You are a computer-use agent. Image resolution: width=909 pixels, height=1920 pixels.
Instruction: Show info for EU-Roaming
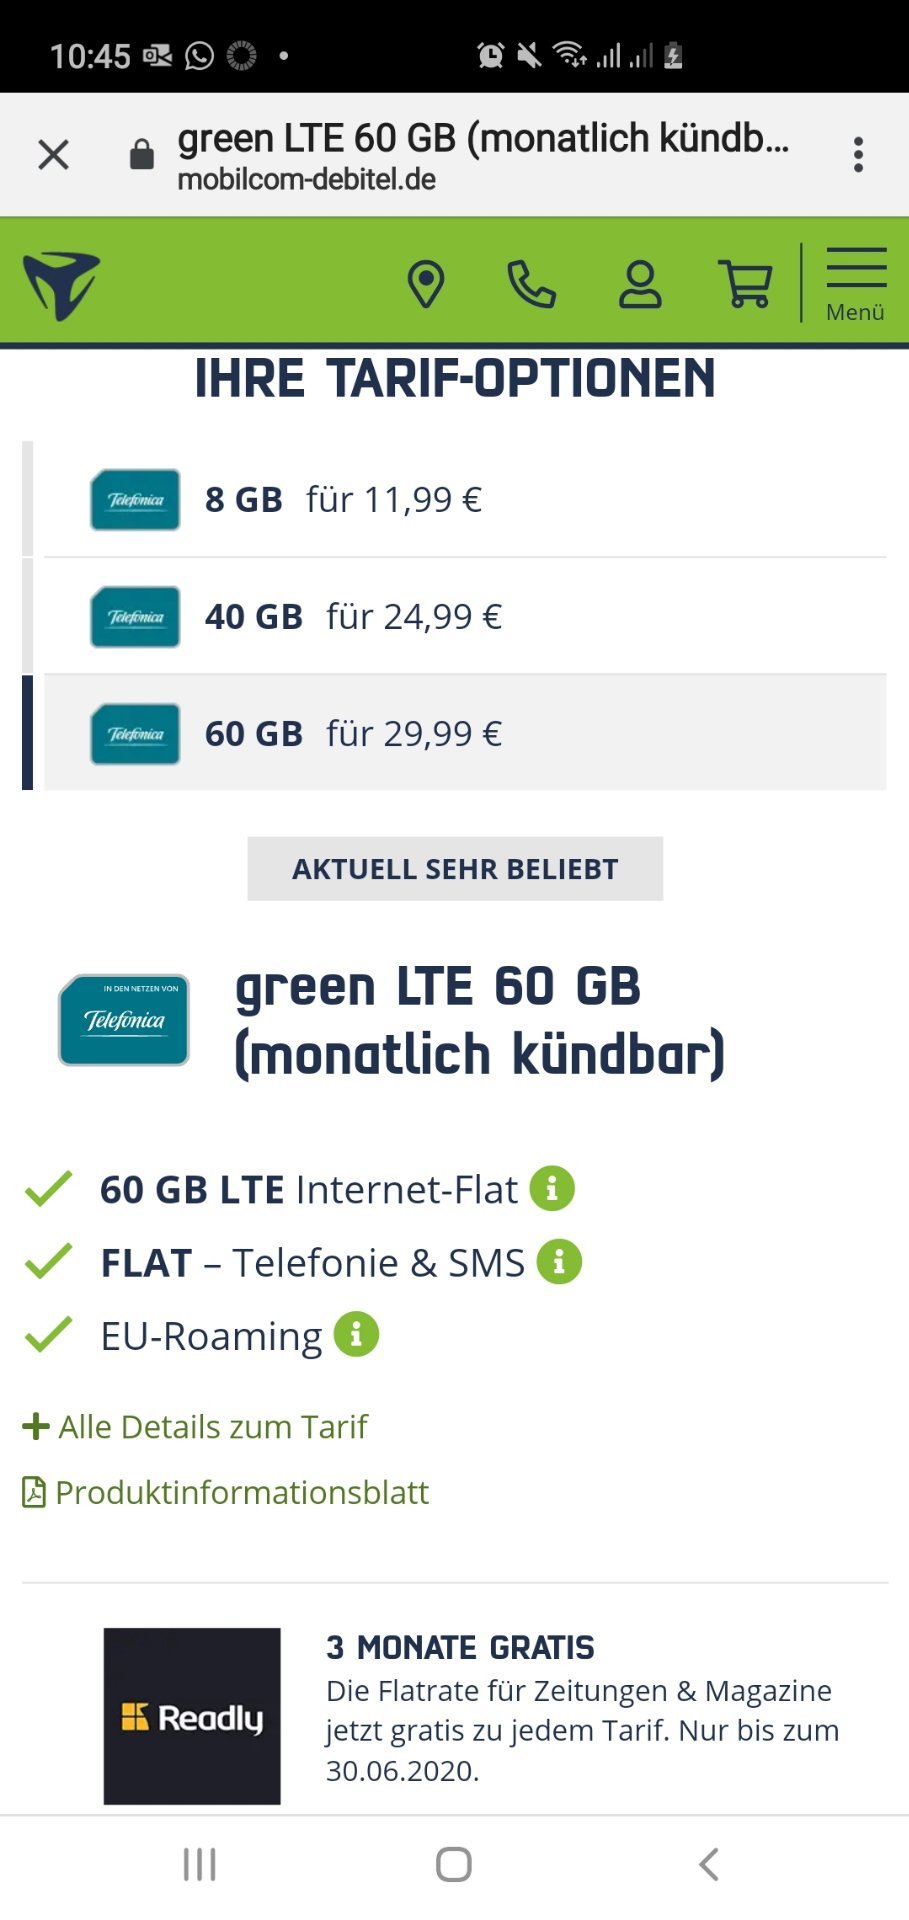click(x=356, y=1334)
